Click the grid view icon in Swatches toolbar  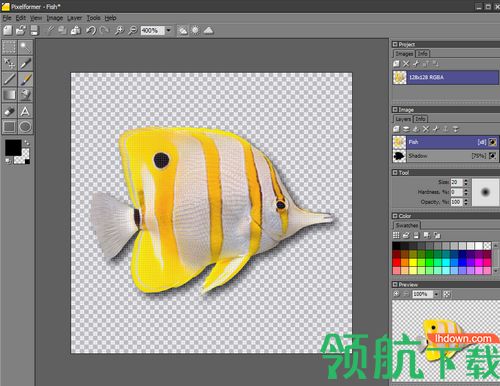tap(396, 235)
